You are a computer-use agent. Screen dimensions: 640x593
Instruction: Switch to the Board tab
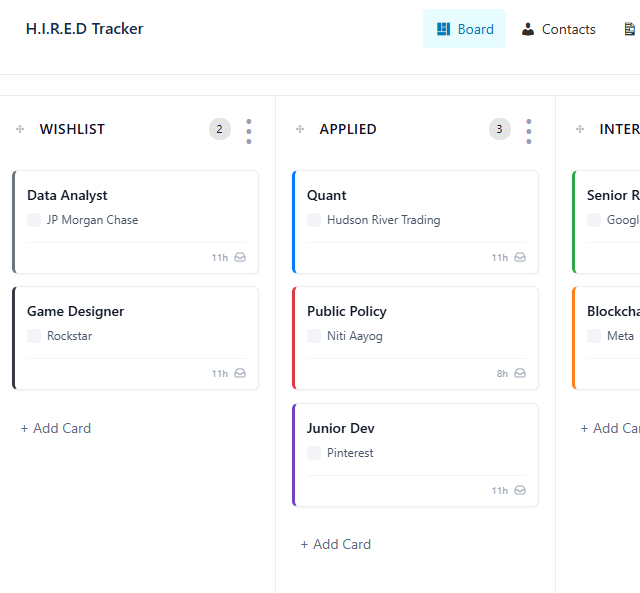click(x=464, y=29)
